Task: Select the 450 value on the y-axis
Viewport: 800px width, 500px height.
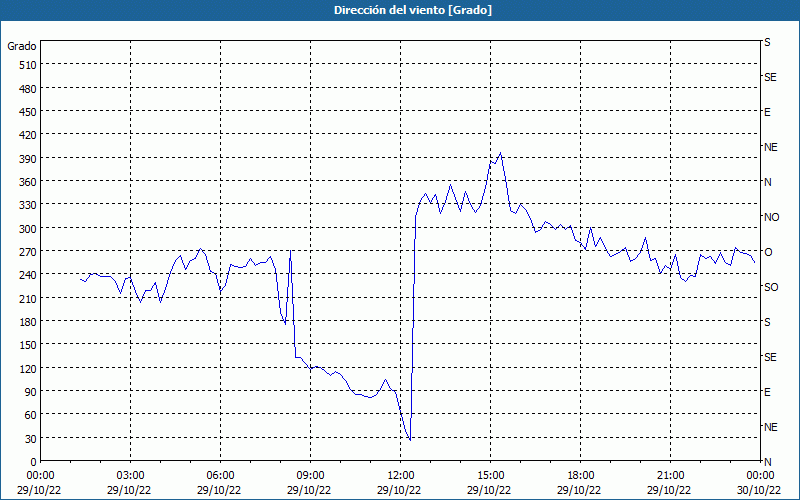Action: pos(28,112)
